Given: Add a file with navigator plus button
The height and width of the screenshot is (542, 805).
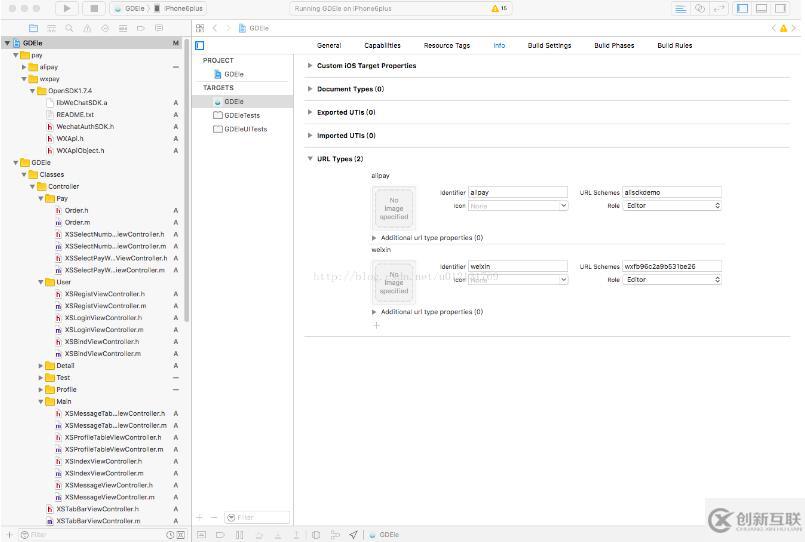Looking at the screenshot, I should pyautogui.click(x=9, y=535).
